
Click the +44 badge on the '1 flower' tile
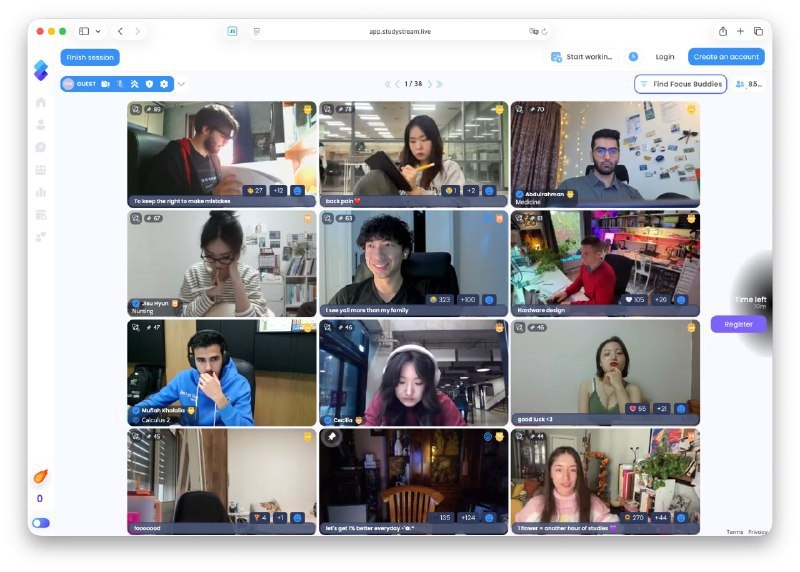pyautogui.click(x=660, y=517)
